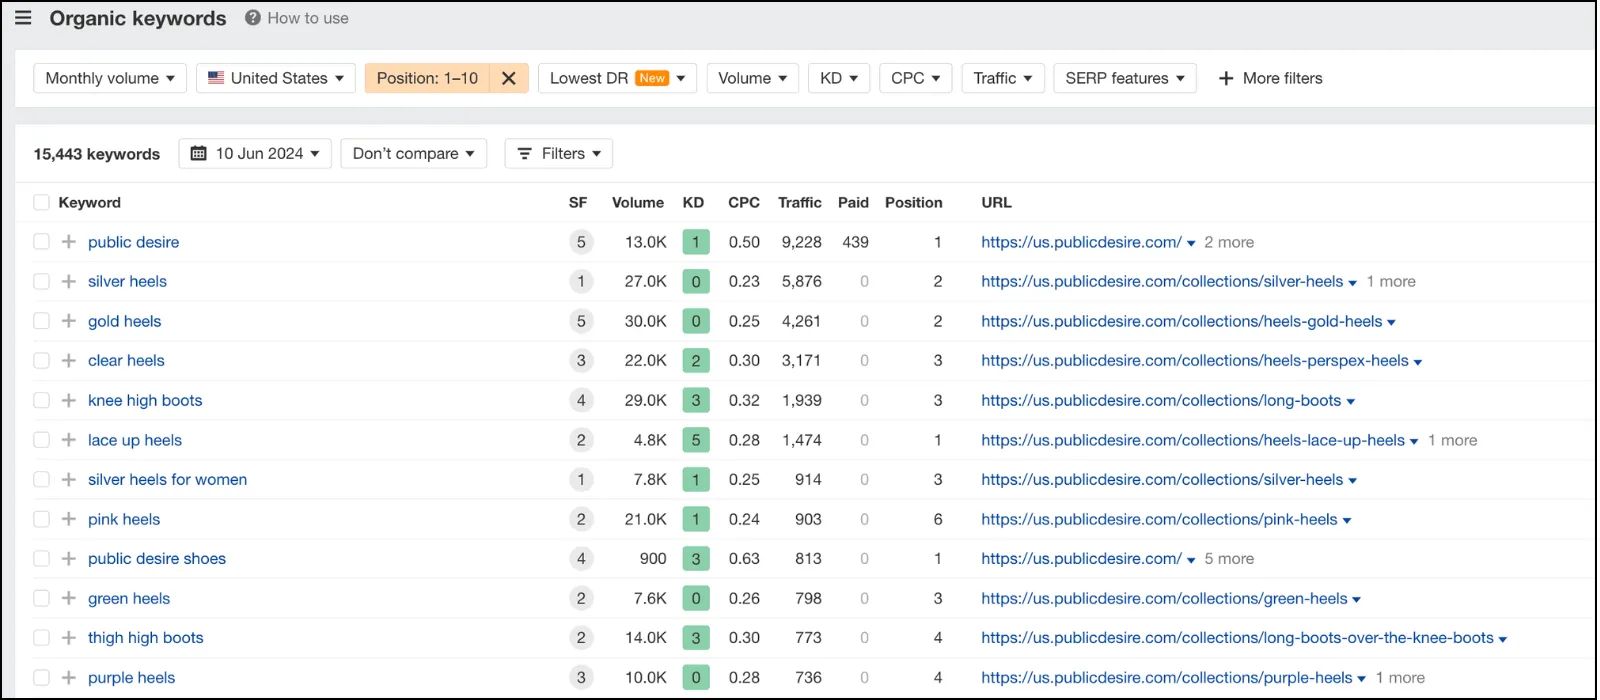Click the KD badge for lace up heels
Screen dimensions: 1600x700
point(696,440)
